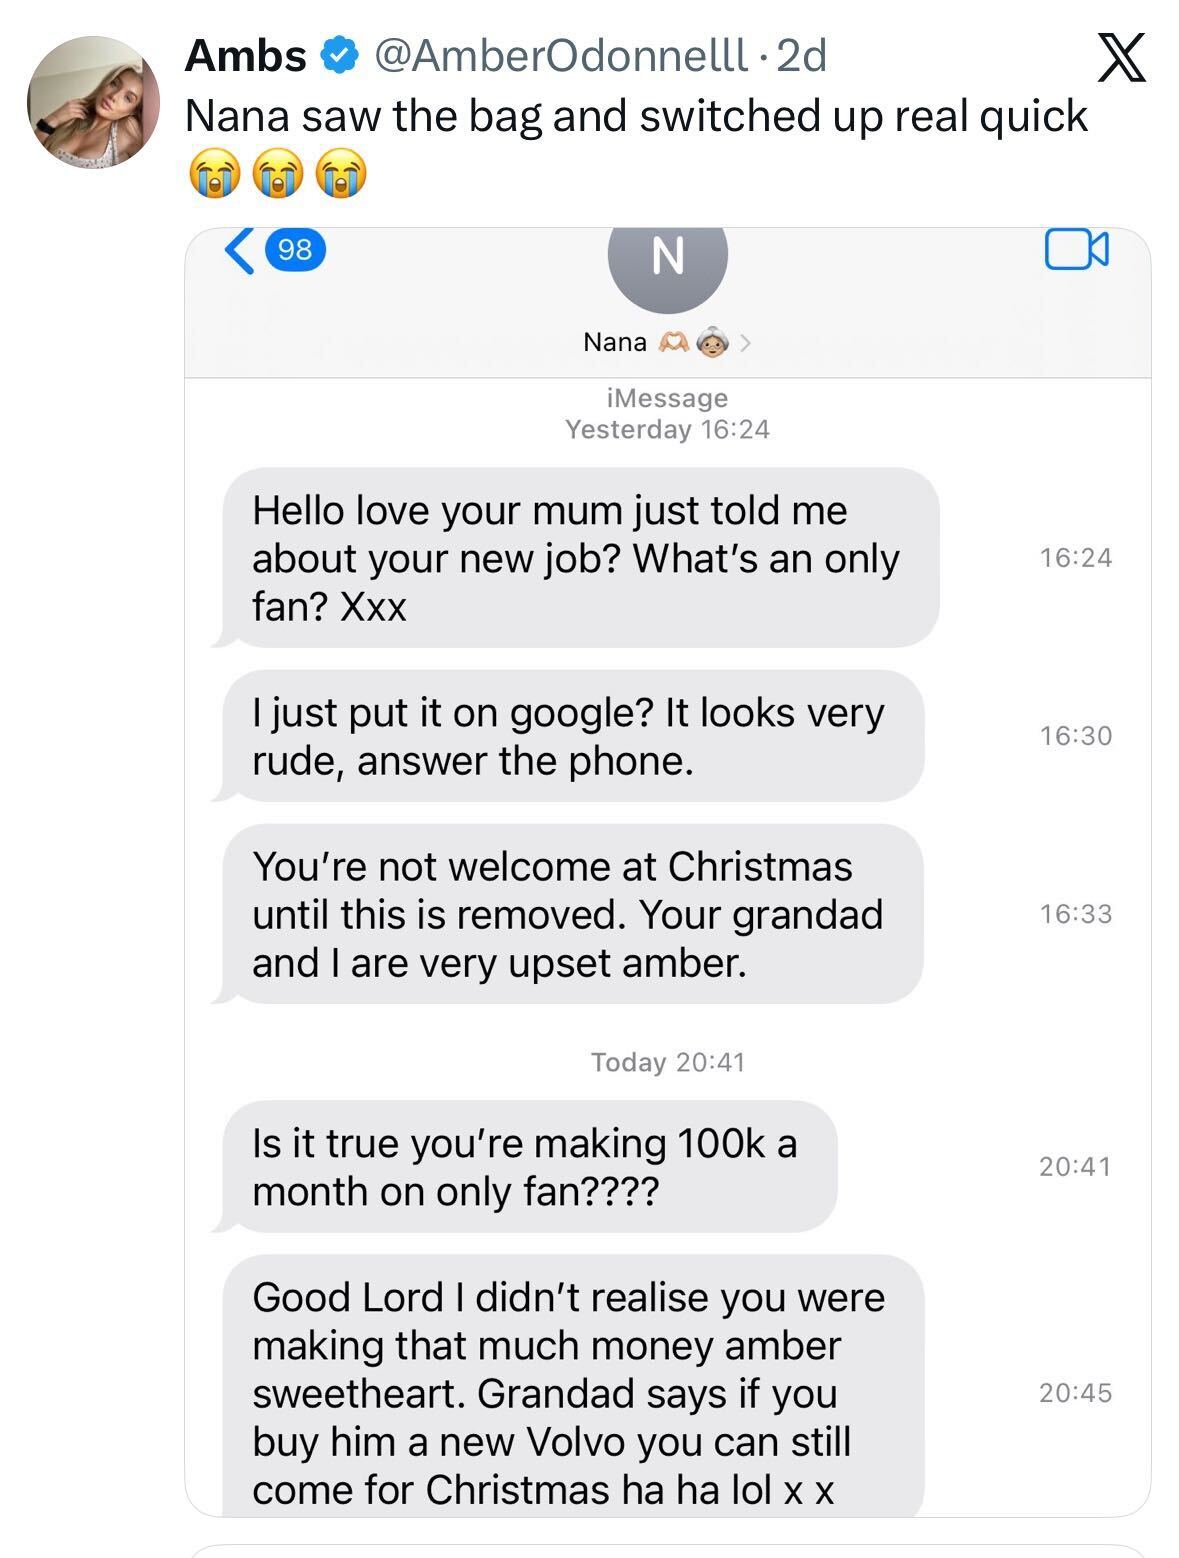The width and height of the screenshot is (1179, 1558).
Task: Tap the back arrow in iMessage
Action: point(238,250)
